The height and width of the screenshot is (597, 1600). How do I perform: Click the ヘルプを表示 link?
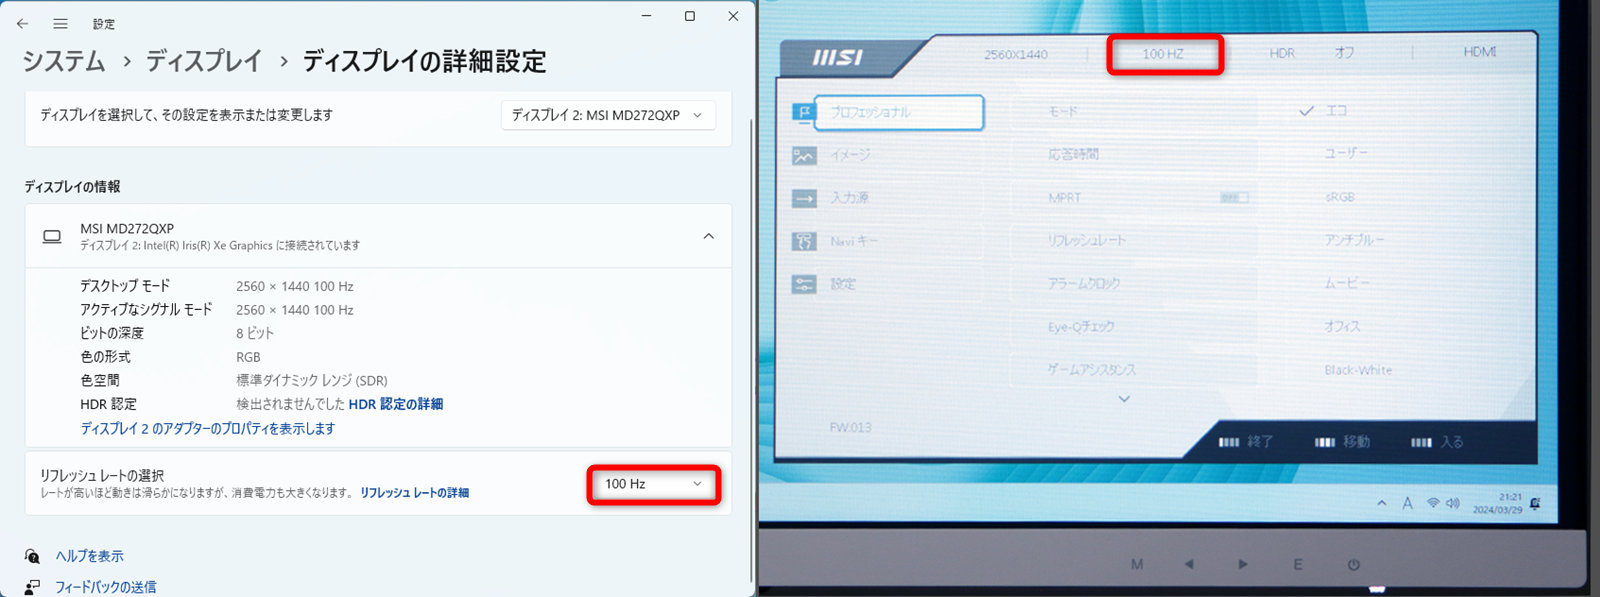pyautogui.click(x=90, y=556)
